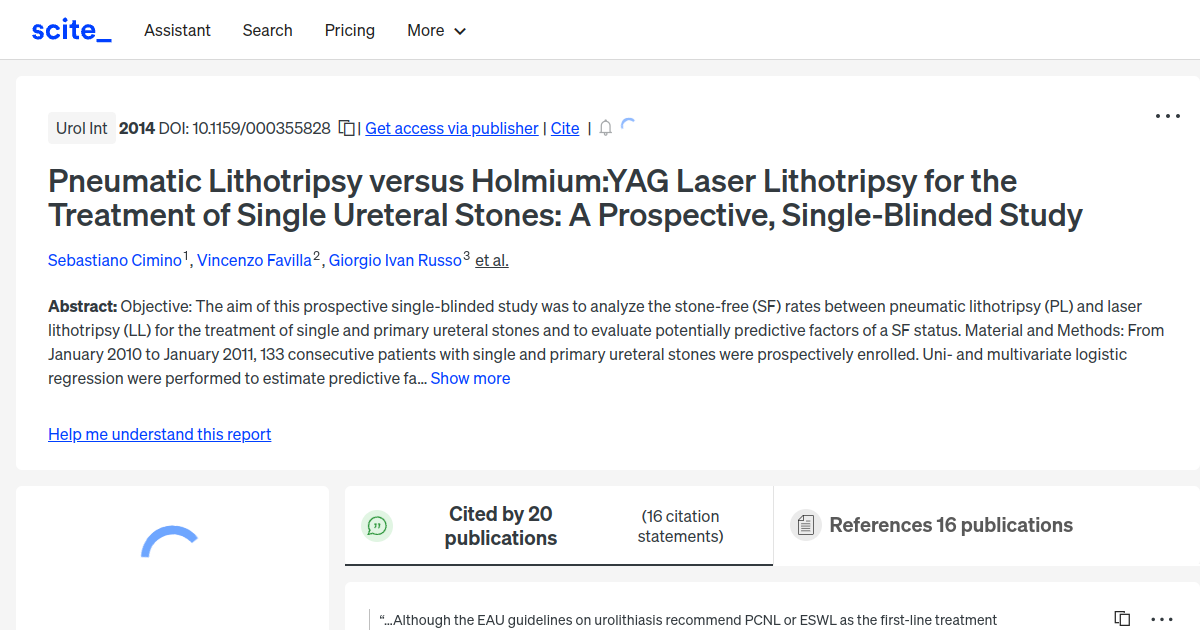
Task: Click the References document icon
Action: (x=805, y=524)
